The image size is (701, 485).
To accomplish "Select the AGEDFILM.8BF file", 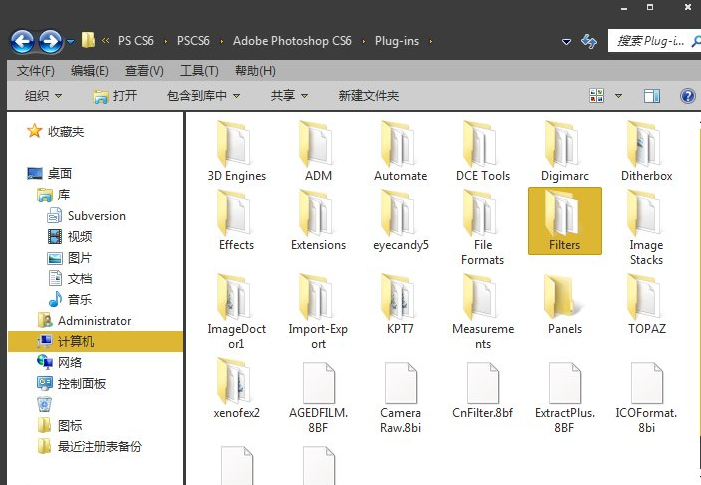I will click(318, 396).
